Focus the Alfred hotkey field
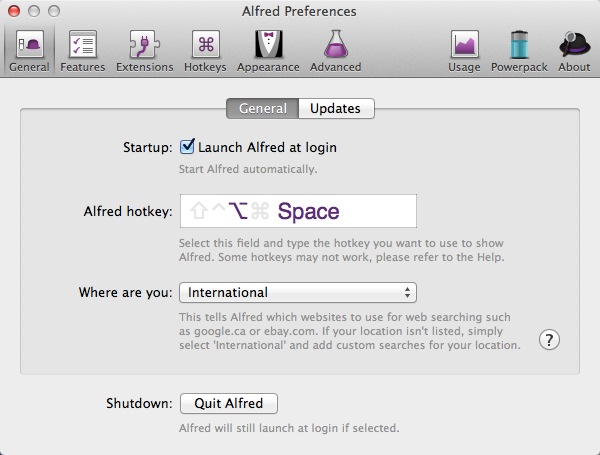Viewport: 600px width, 455px height. (297, 212)
